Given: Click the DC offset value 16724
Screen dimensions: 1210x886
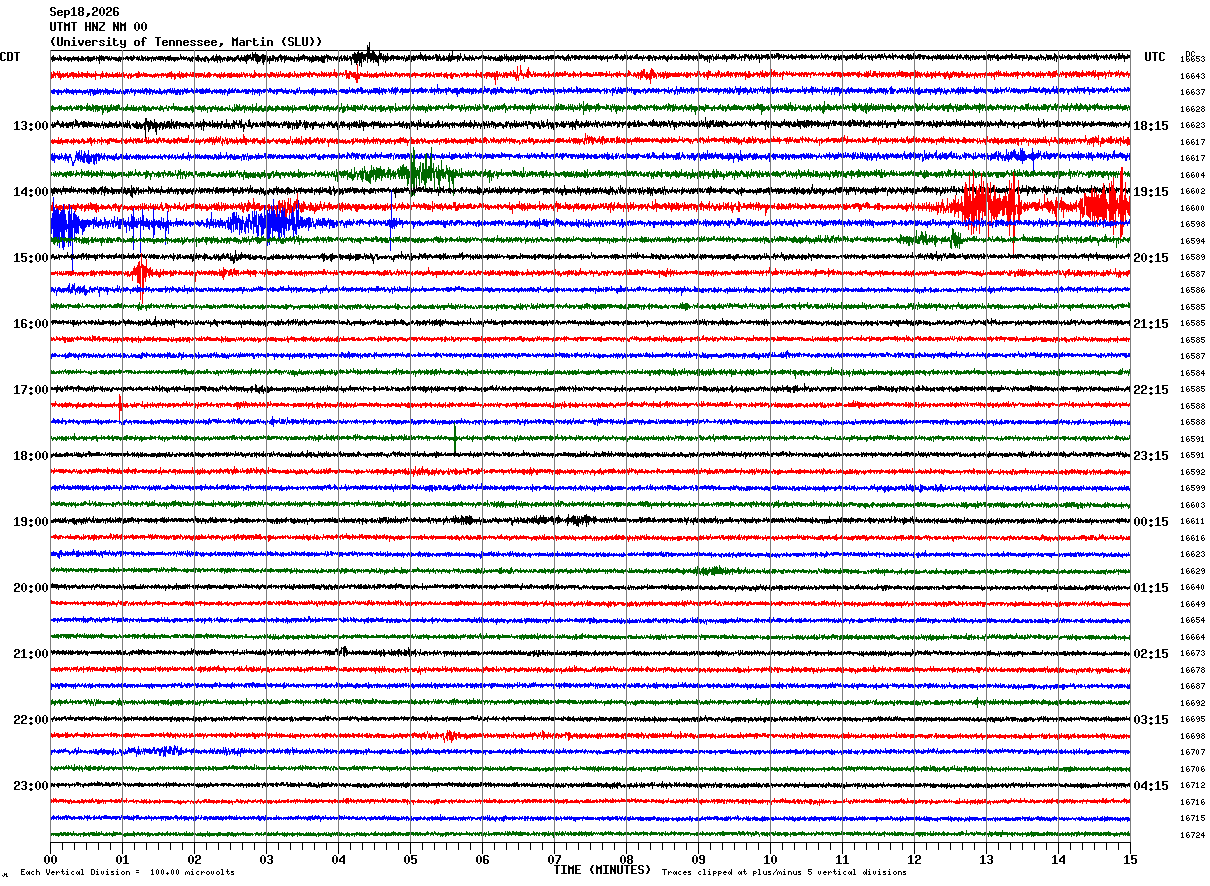Looking at the screenshot, I should pyautogui.click(x=1192, y=835).
